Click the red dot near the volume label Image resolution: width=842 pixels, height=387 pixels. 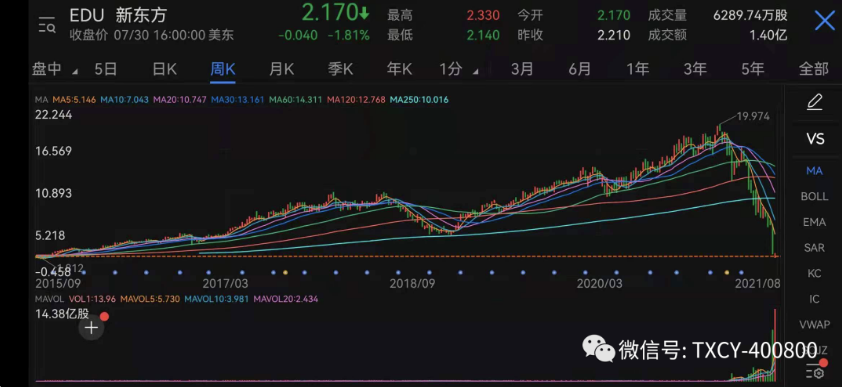point(104,316)
